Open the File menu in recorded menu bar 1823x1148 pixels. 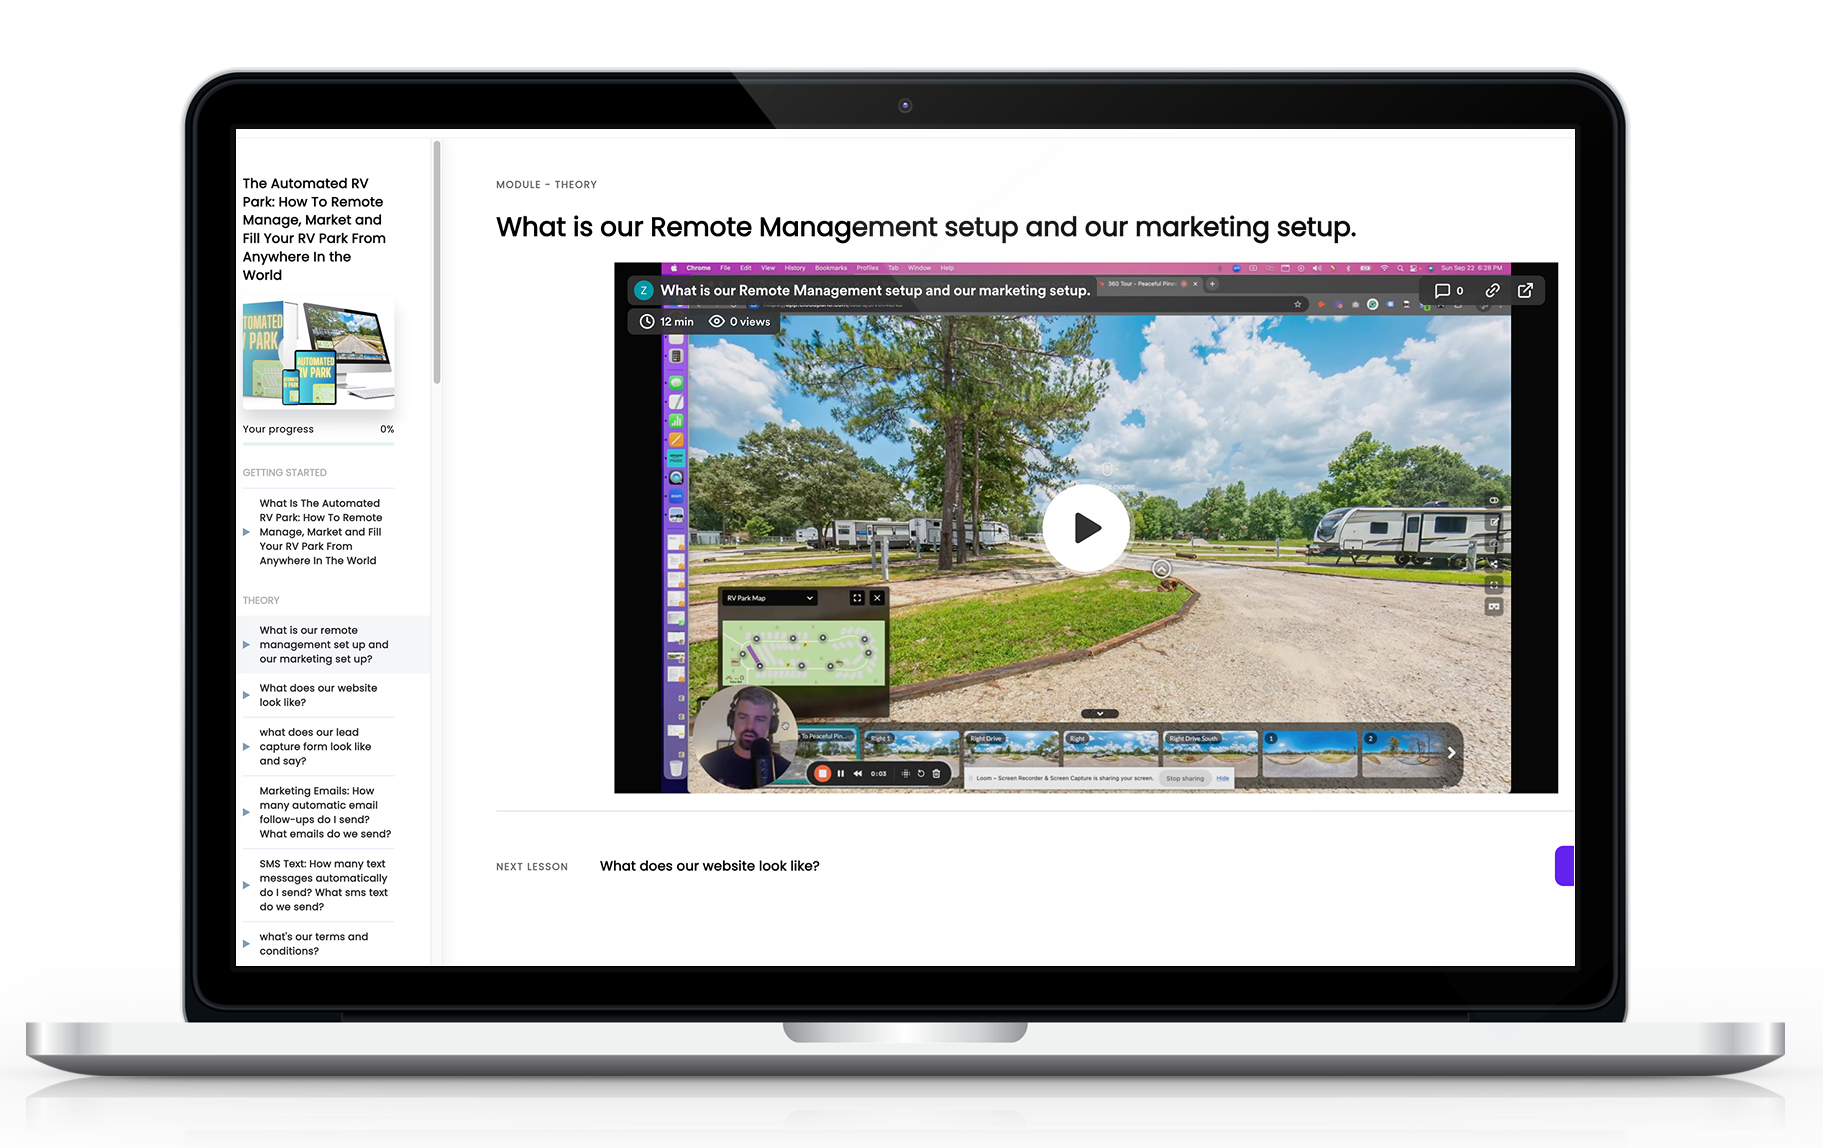coord(725,268)
